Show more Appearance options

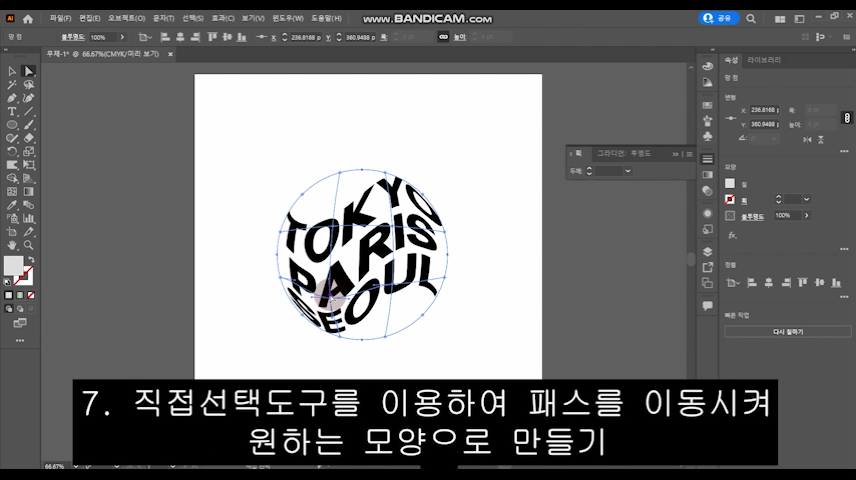click(844, 249)
